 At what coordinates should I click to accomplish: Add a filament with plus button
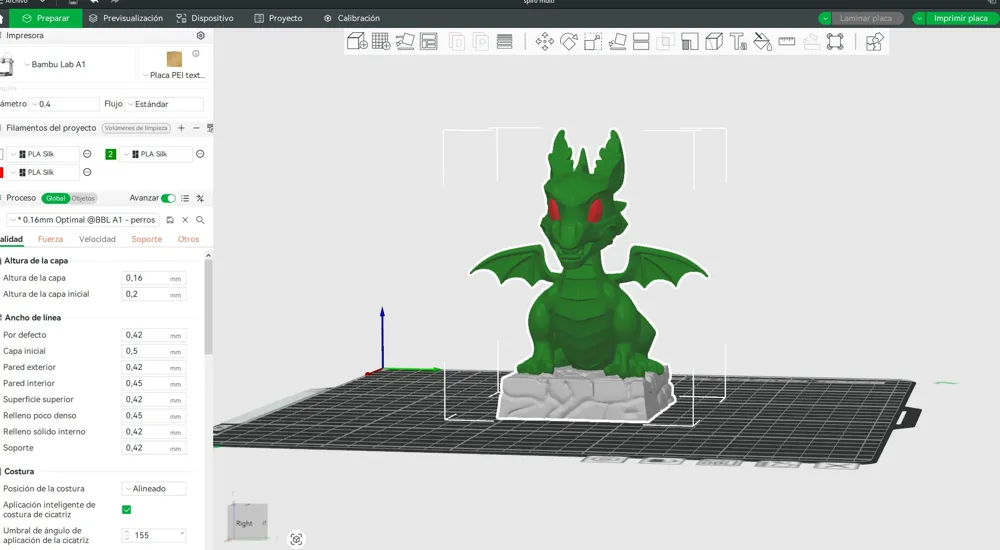click(181, 128)
